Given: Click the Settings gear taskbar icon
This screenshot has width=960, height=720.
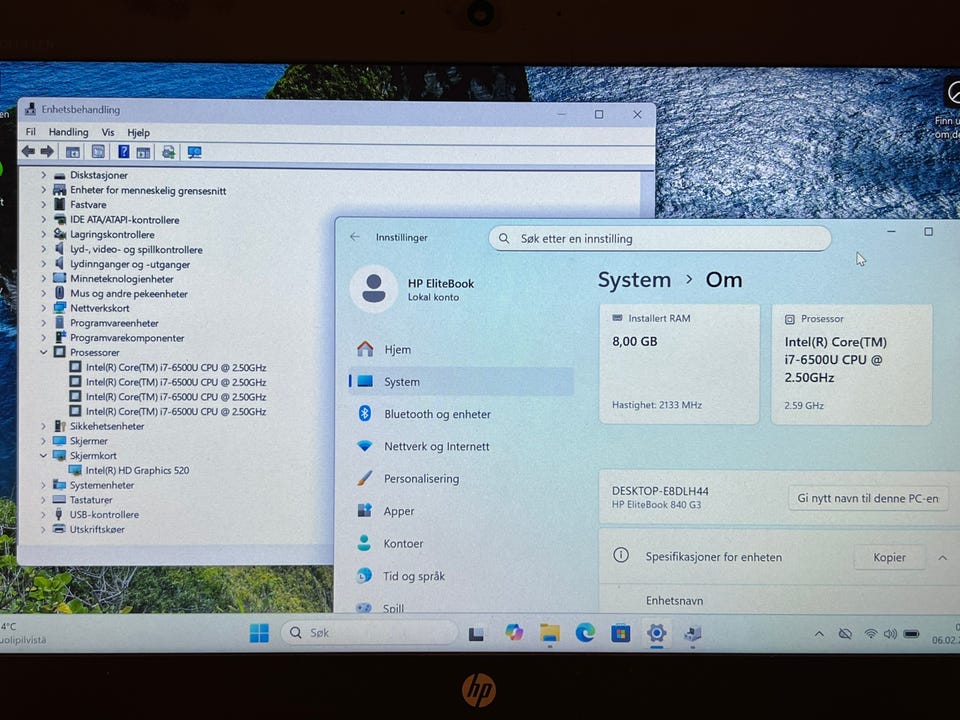Looking at the screenshot, I should [x=656, y=632].
